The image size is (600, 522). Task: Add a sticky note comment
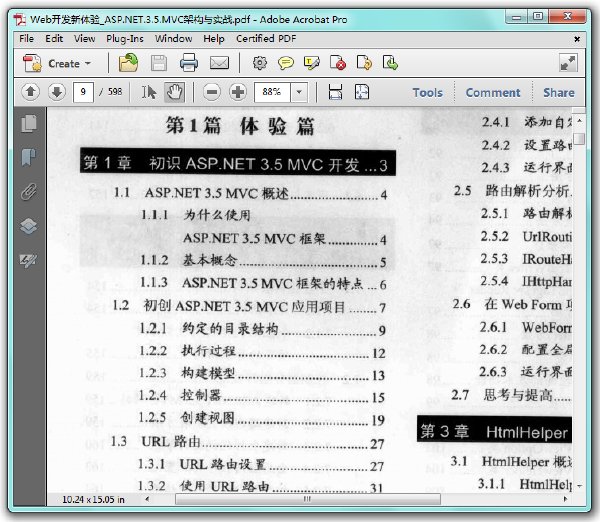[286, 63]
